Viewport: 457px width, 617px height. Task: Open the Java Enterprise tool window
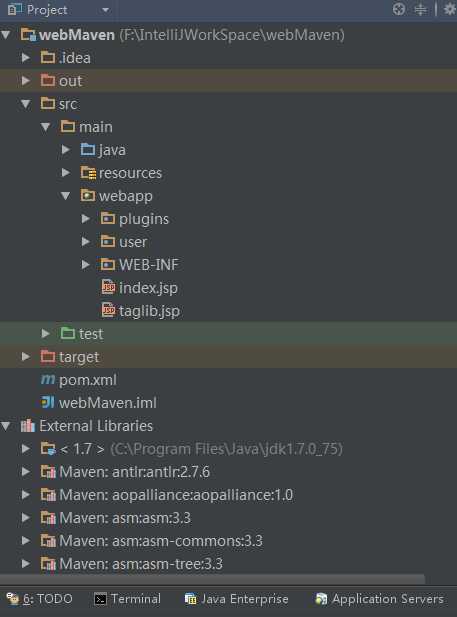[x=237, y=599]
